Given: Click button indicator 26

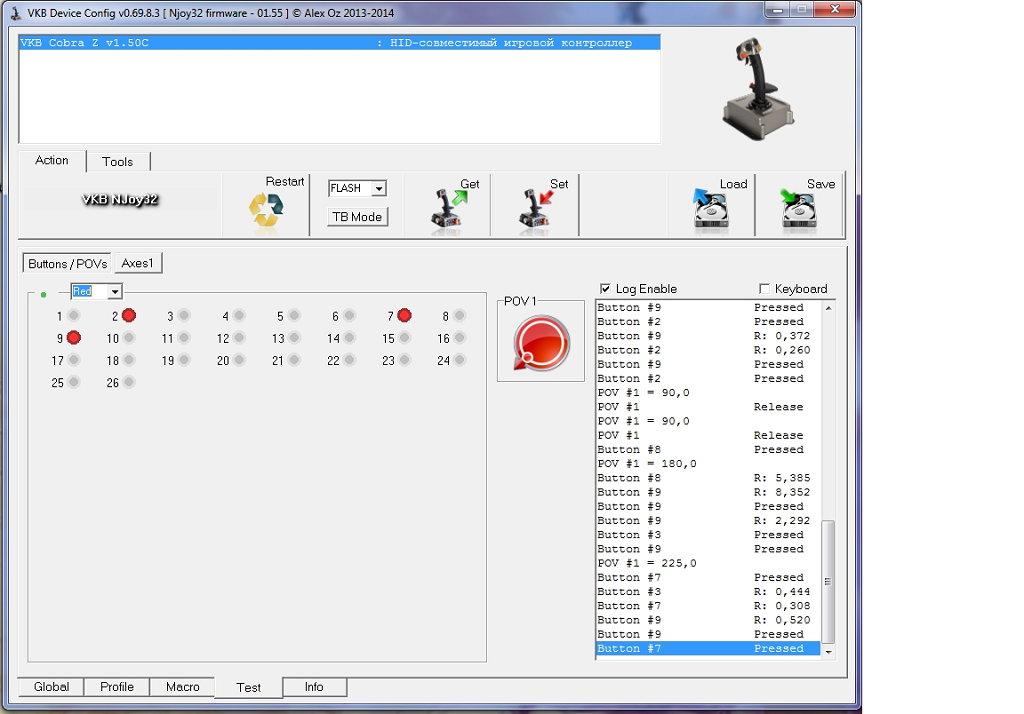Looking at the screenshot, I should 129,382.
